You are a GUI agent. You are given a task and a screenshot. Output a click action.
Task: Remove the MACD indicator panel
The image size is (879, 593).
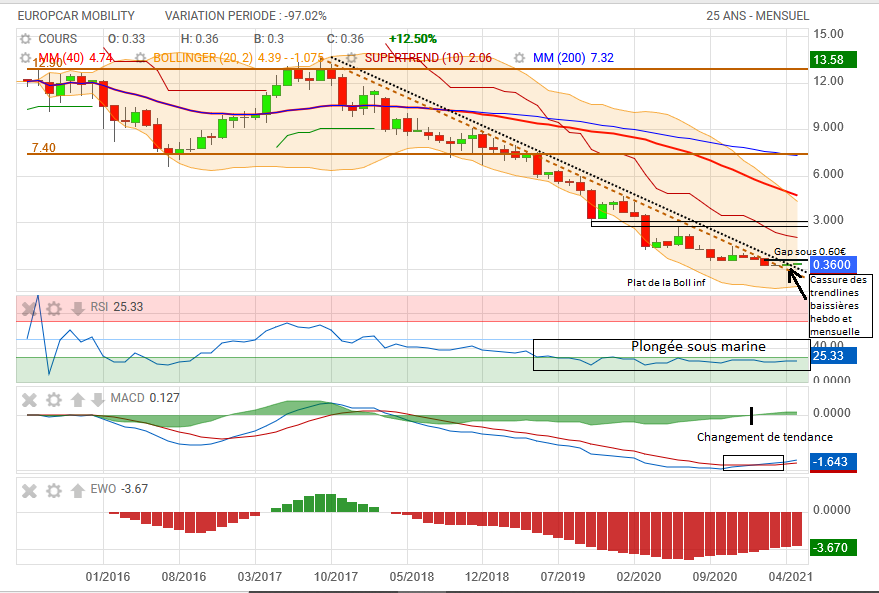pos(30,399)
